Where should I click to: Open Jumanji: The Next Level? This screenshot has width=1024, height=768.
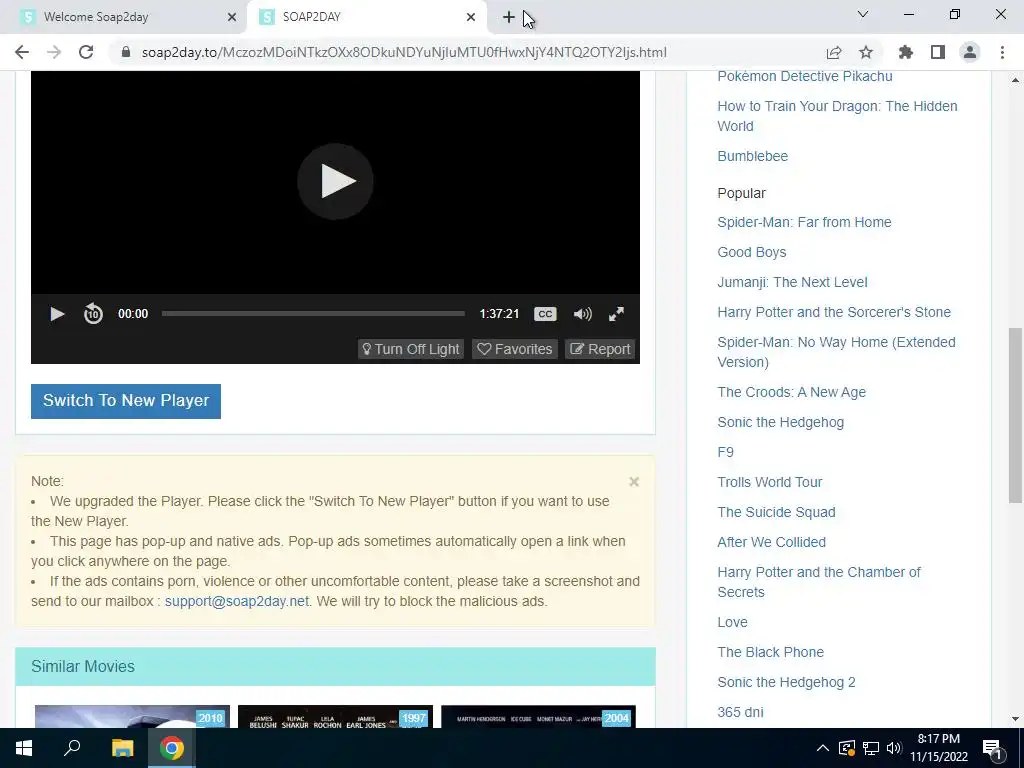[x=792, y=282]
